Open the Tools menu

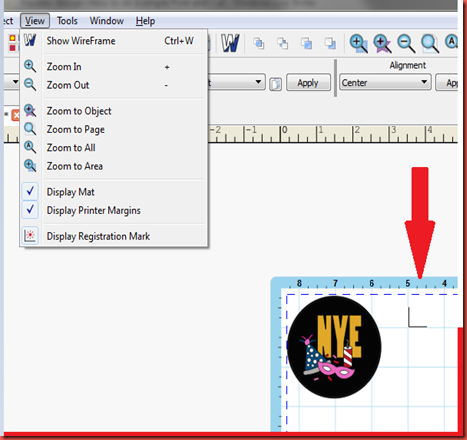click(x=67, y=21)
